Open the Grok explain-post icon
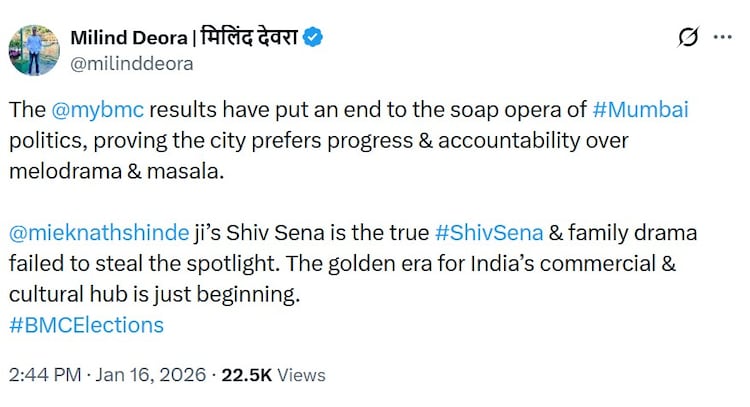This screenshot has width=750, height=407. [x=687, y=38]
